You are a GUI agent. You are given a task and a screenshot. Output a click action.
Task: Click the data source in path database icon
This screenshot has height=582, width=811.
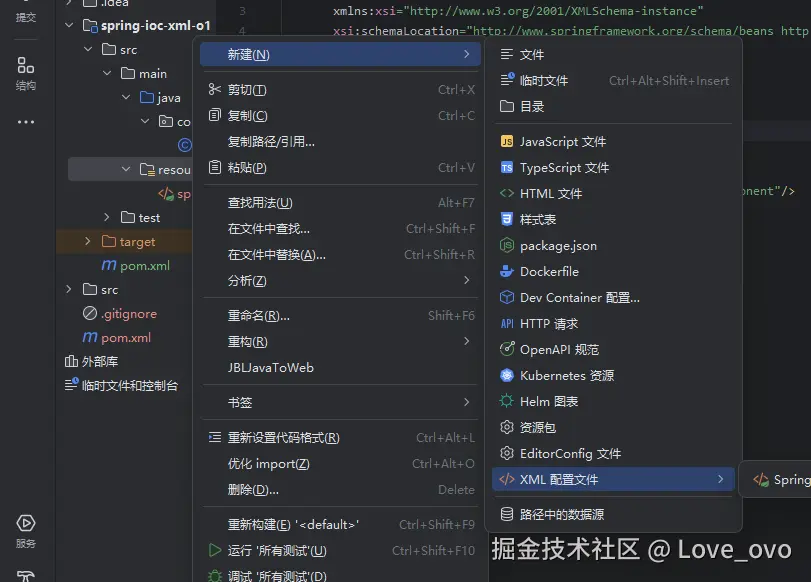pyautogui.click(x=507, y=514)
